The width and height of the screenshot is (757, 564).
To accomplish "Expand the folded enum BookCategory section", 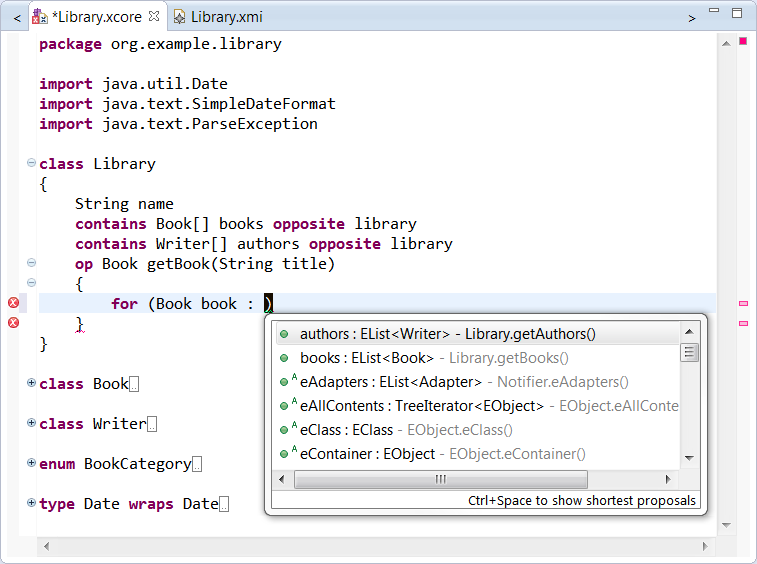I will coord(31,463).
